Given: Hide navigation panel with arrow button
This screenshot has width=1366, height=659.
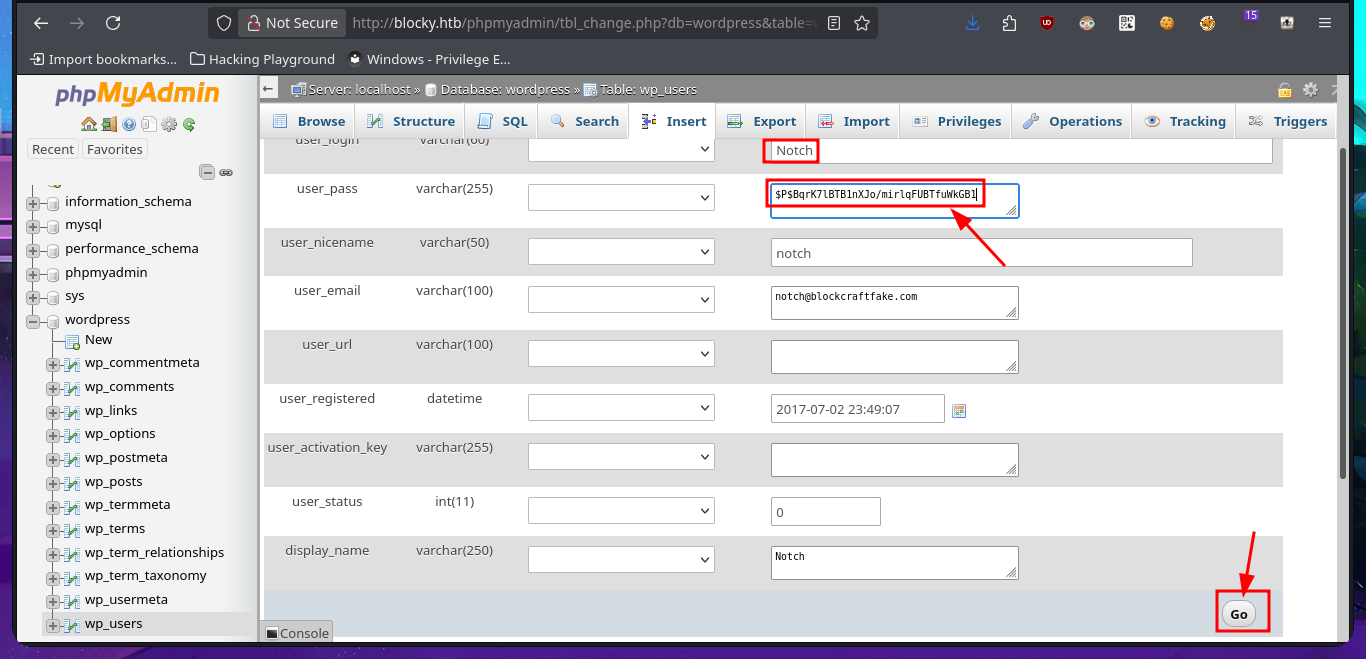Looking at the screenshot, I should click(268, 89).
